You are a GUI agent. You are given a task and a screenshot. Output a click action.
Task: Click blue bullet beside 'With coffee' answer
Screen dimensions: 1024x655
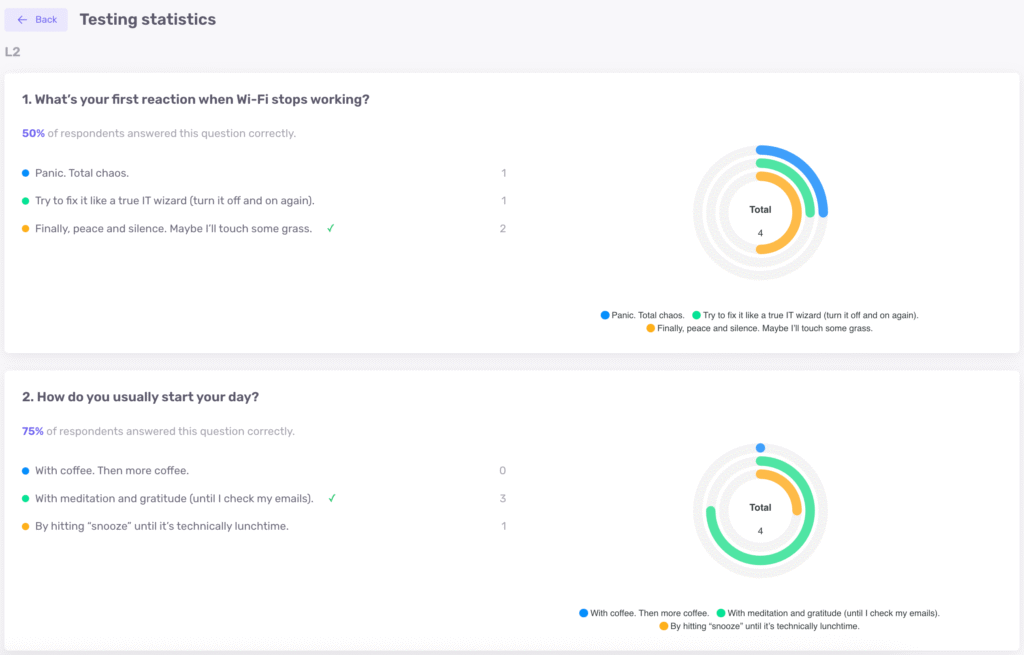tap(26, 471)
